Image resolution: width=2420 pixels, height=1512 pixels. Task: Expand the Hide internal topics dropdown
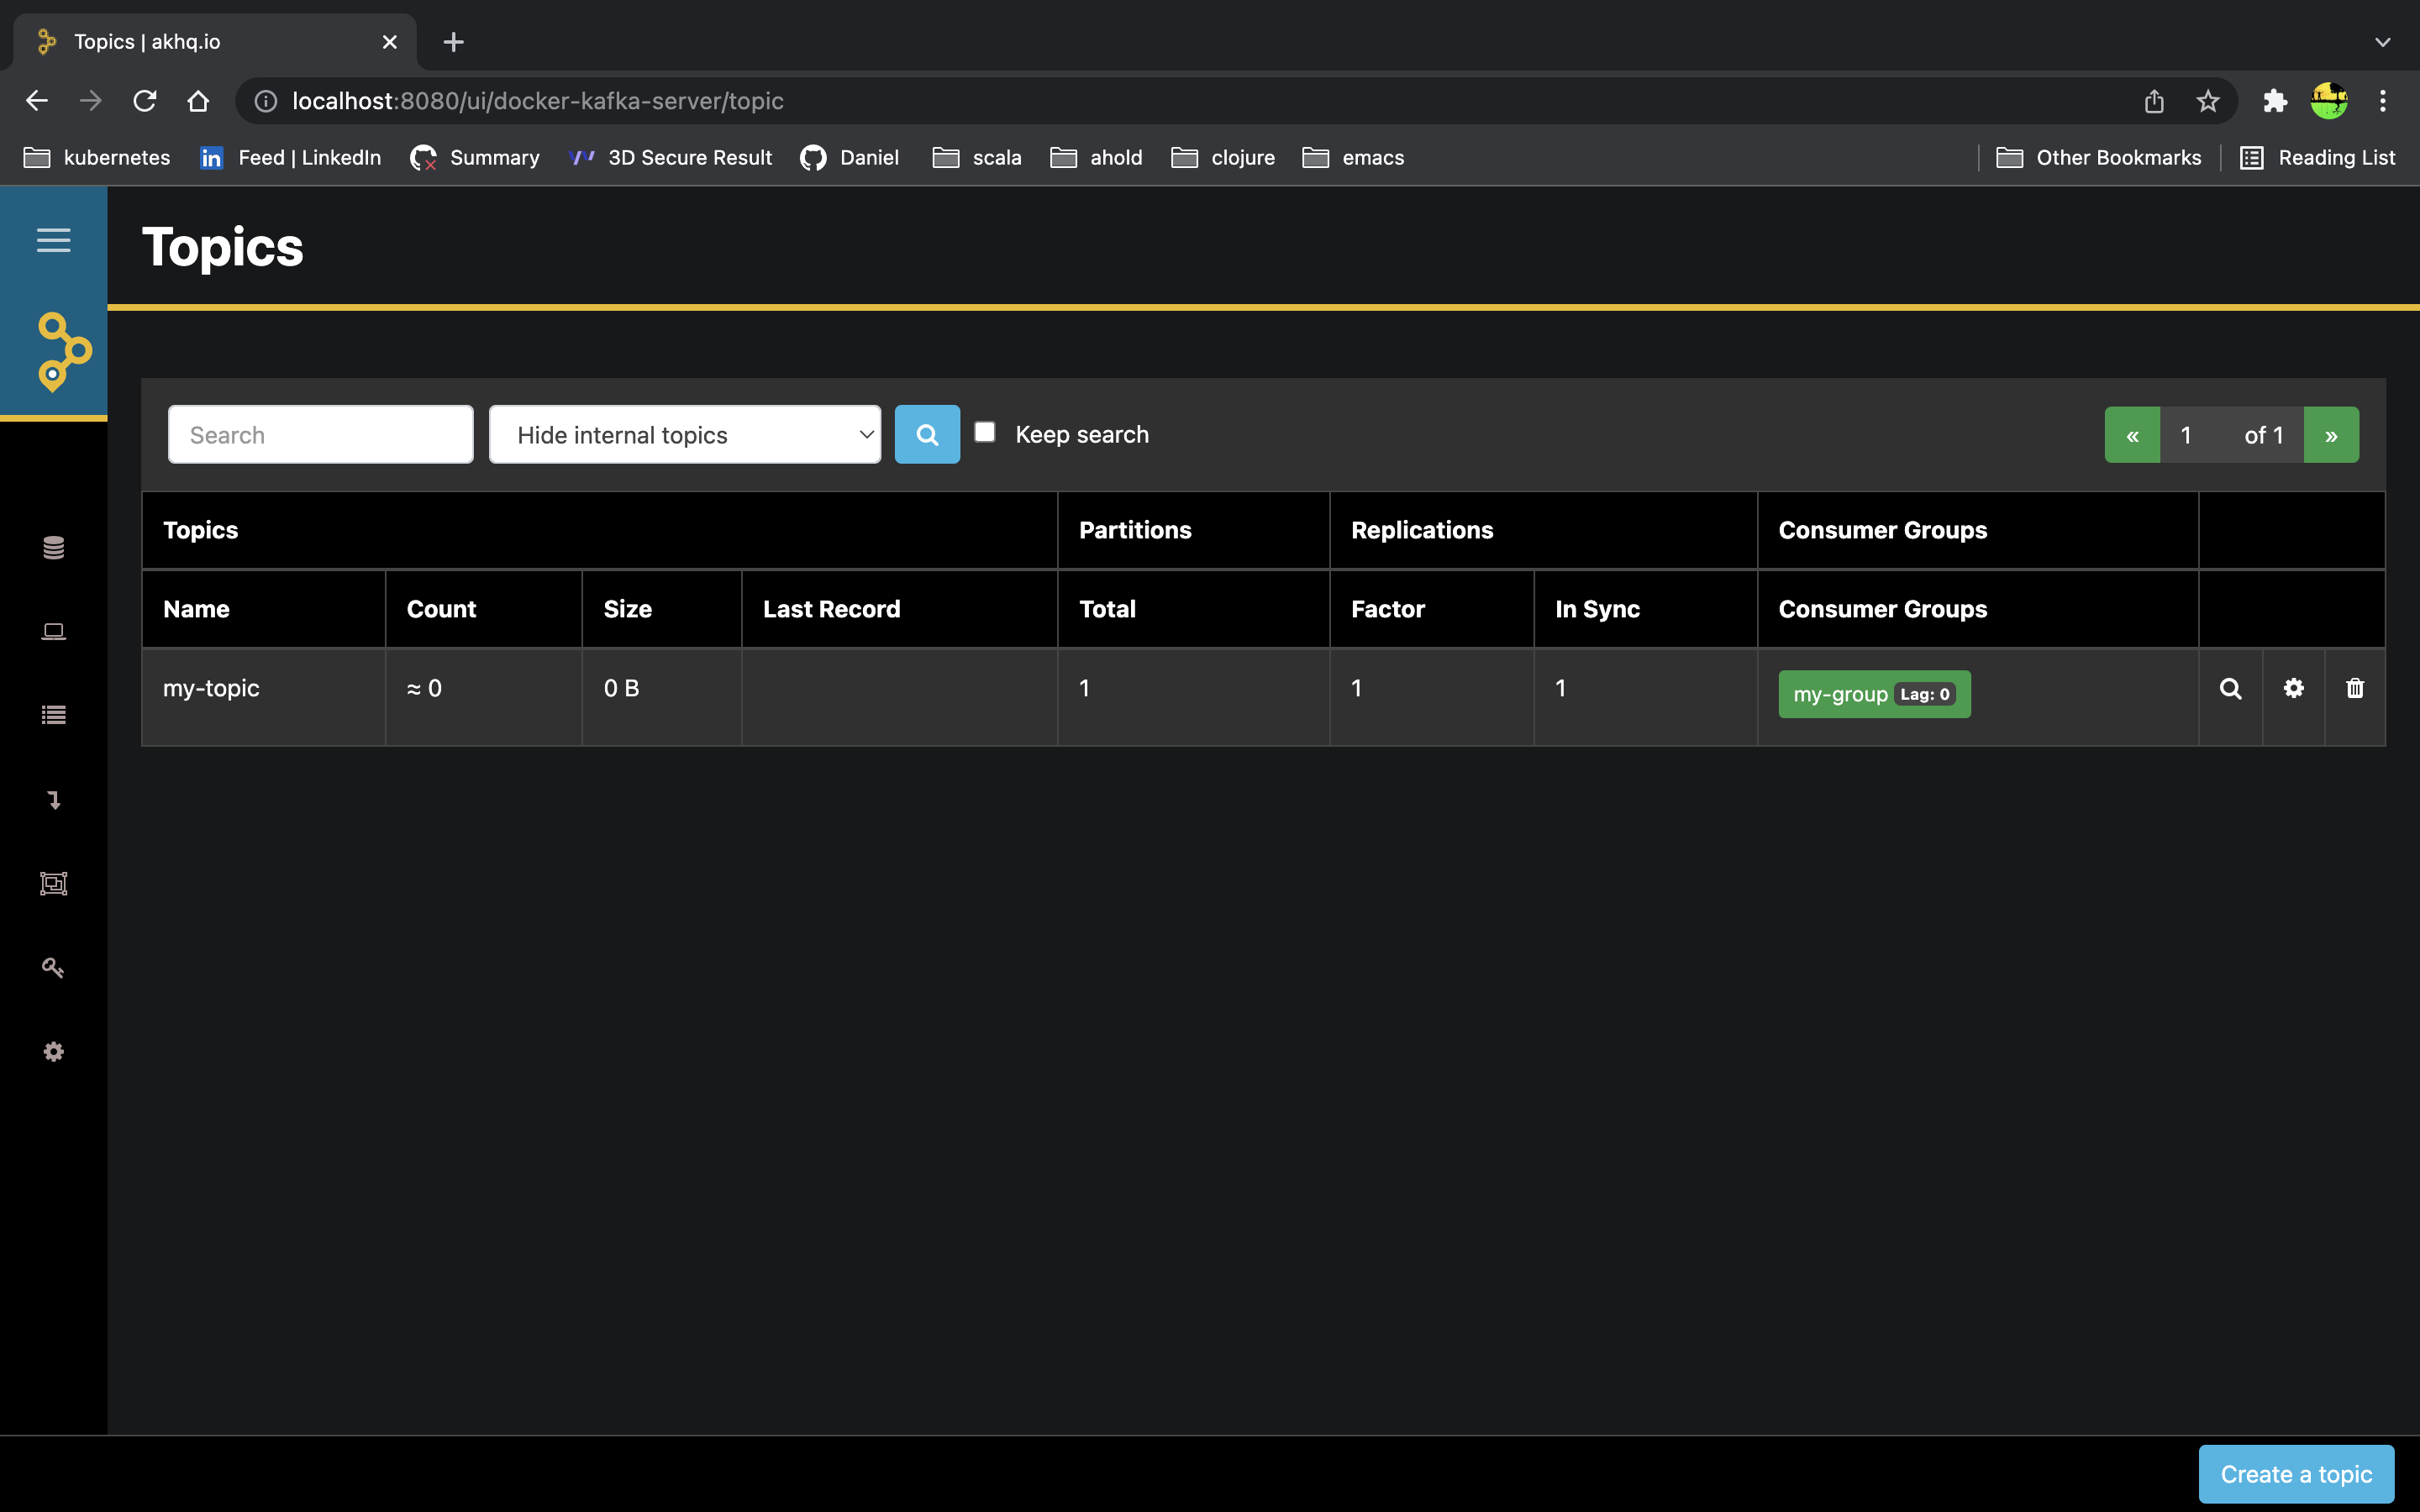click(x=685, y=435)
